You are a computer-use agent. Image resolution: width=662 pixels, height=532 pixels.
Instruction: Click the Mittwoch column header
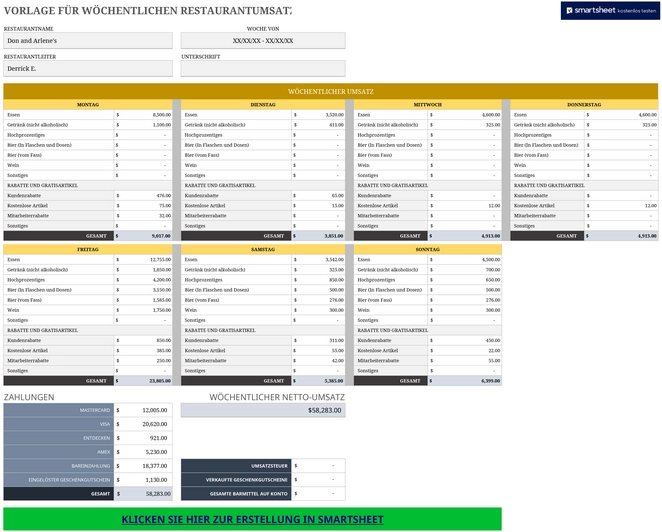(428, 105)
